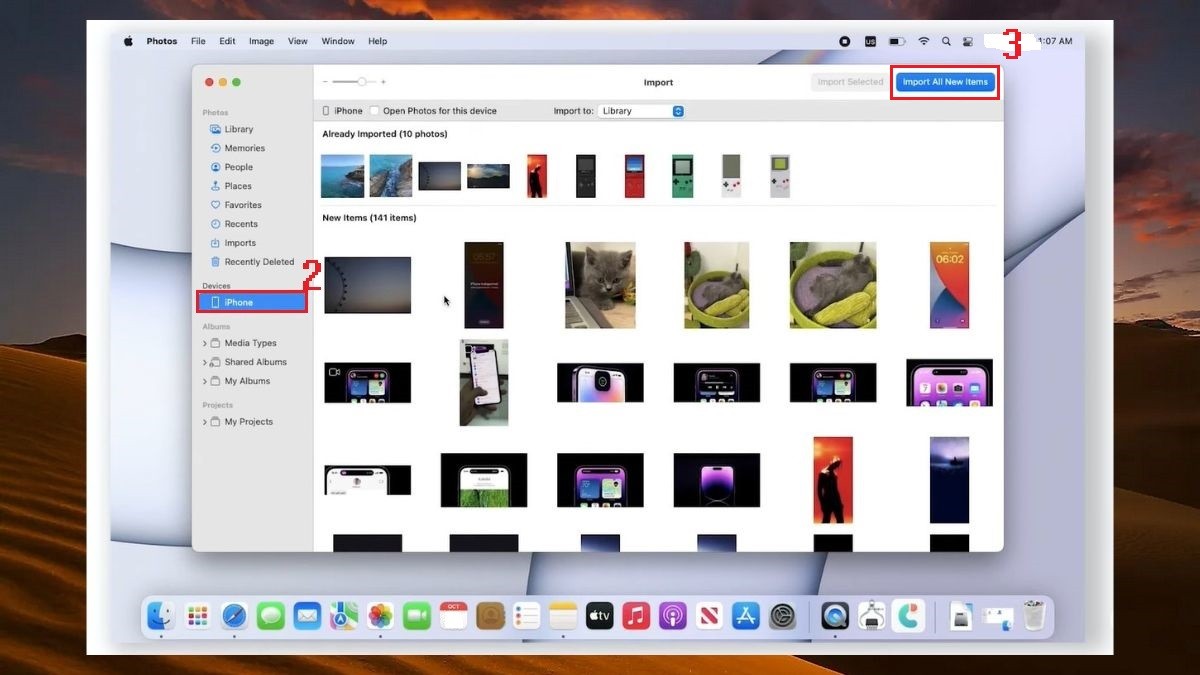
Task: Open Messages from the Dock
Action: tap(270, 616)
